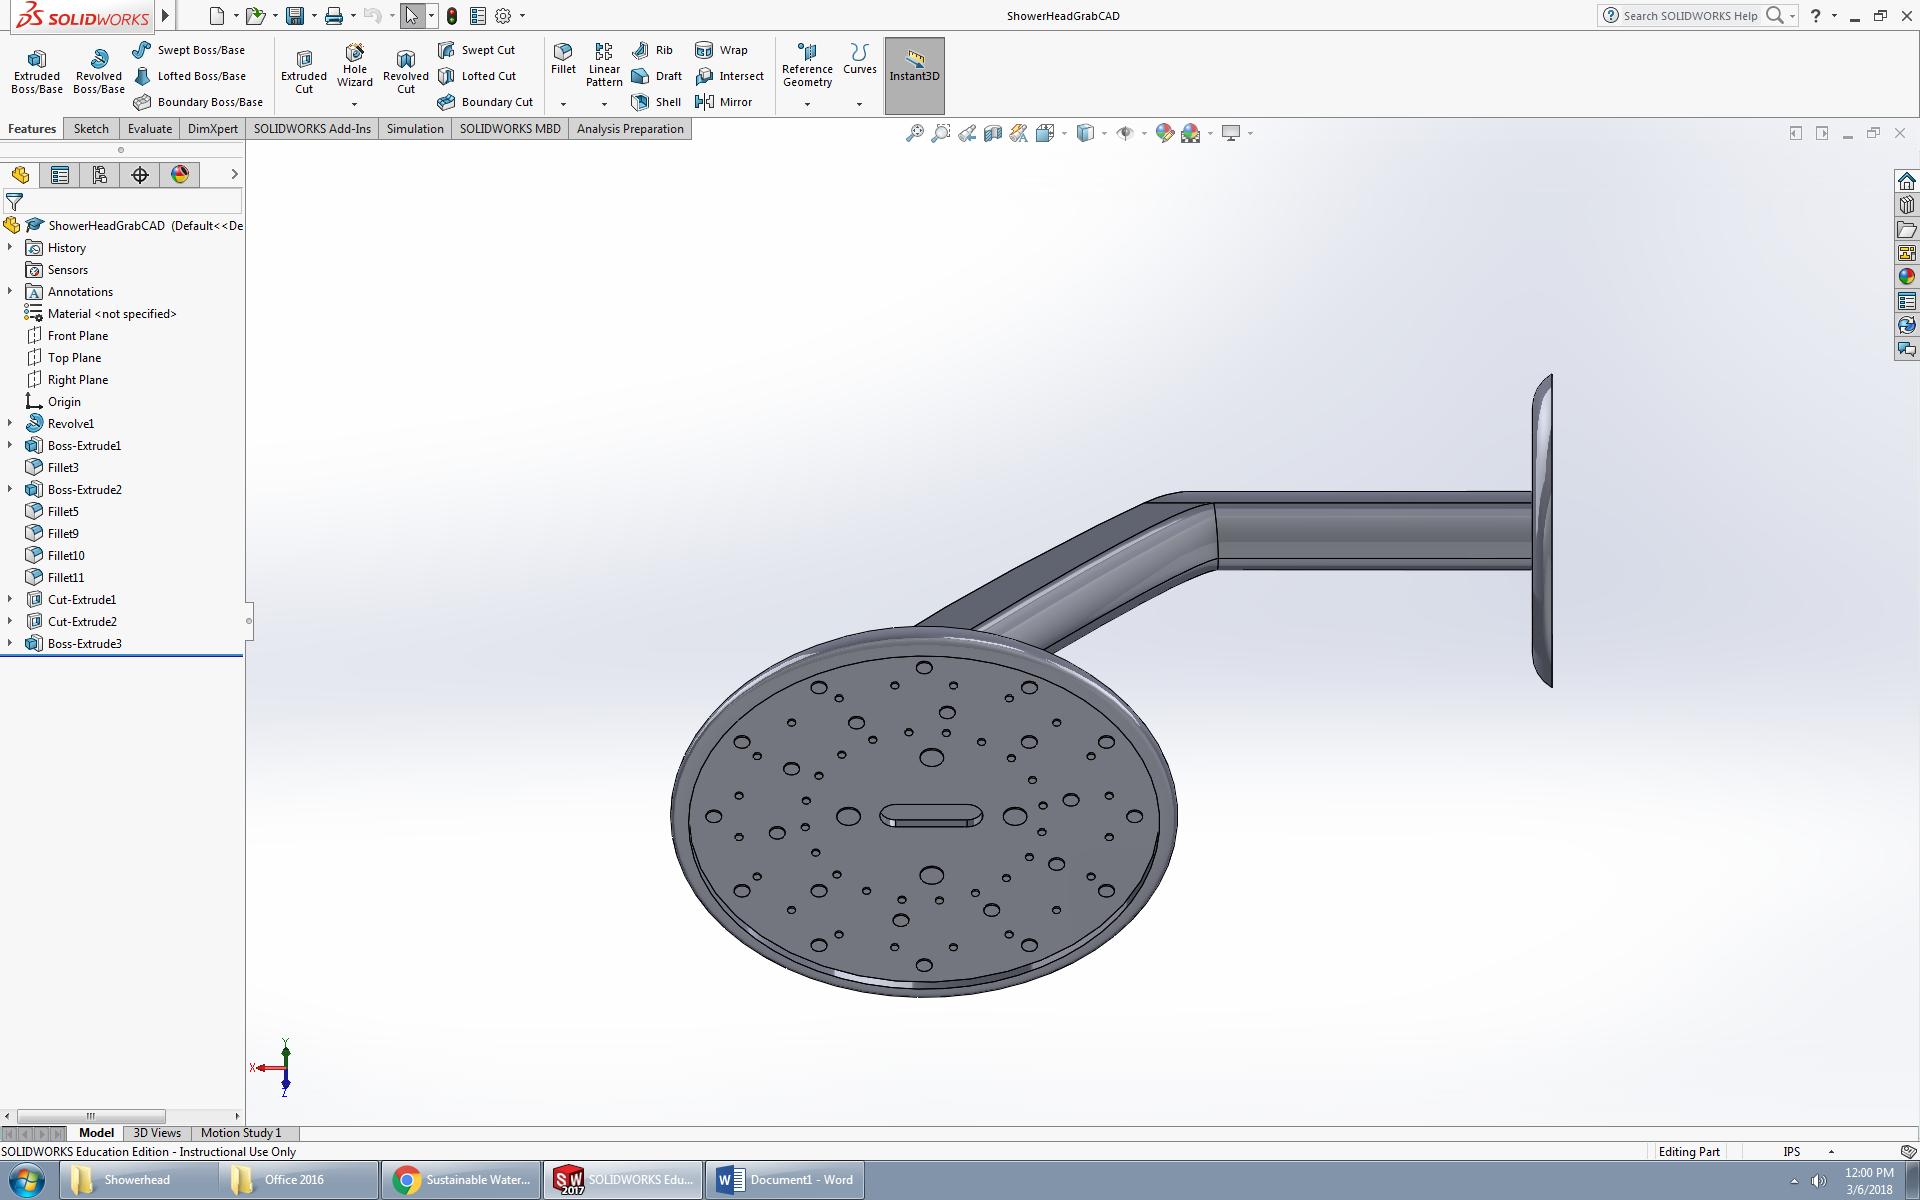Open Reference Geometry tool
The image size is (1920, 1200).
807,65
